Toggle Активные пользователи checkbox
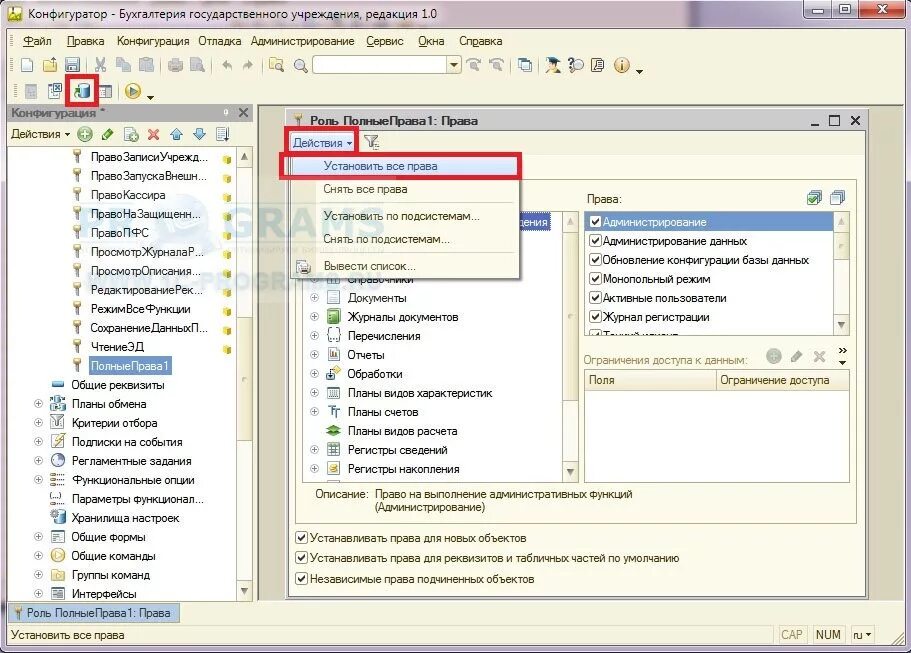The height and width of the screenshot is (653, 911). tap(595, 298)
